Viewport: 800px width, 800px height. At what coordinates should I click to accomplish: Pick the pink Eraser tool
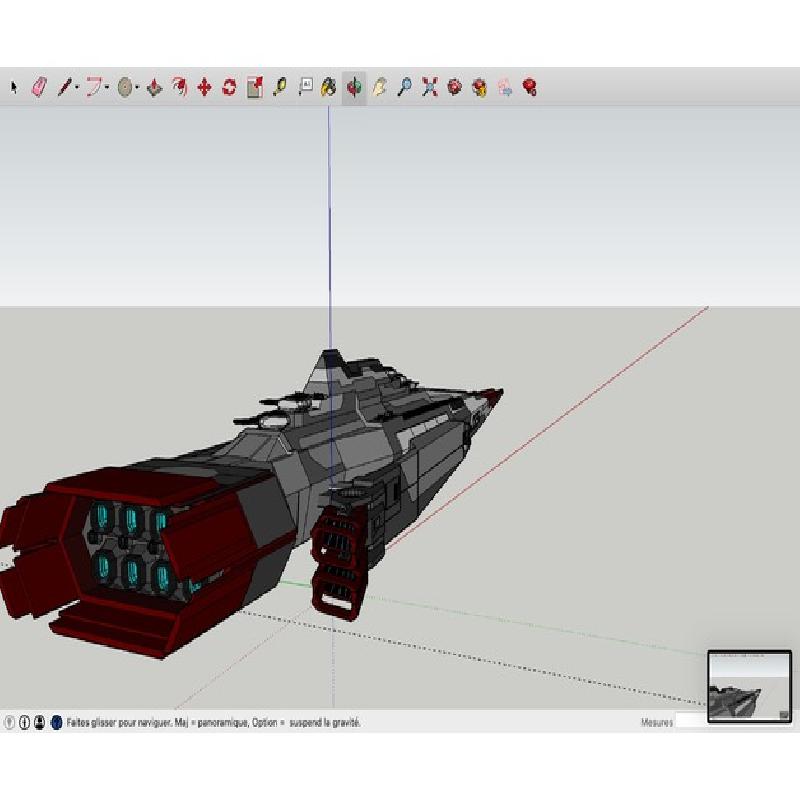[39, 88]
